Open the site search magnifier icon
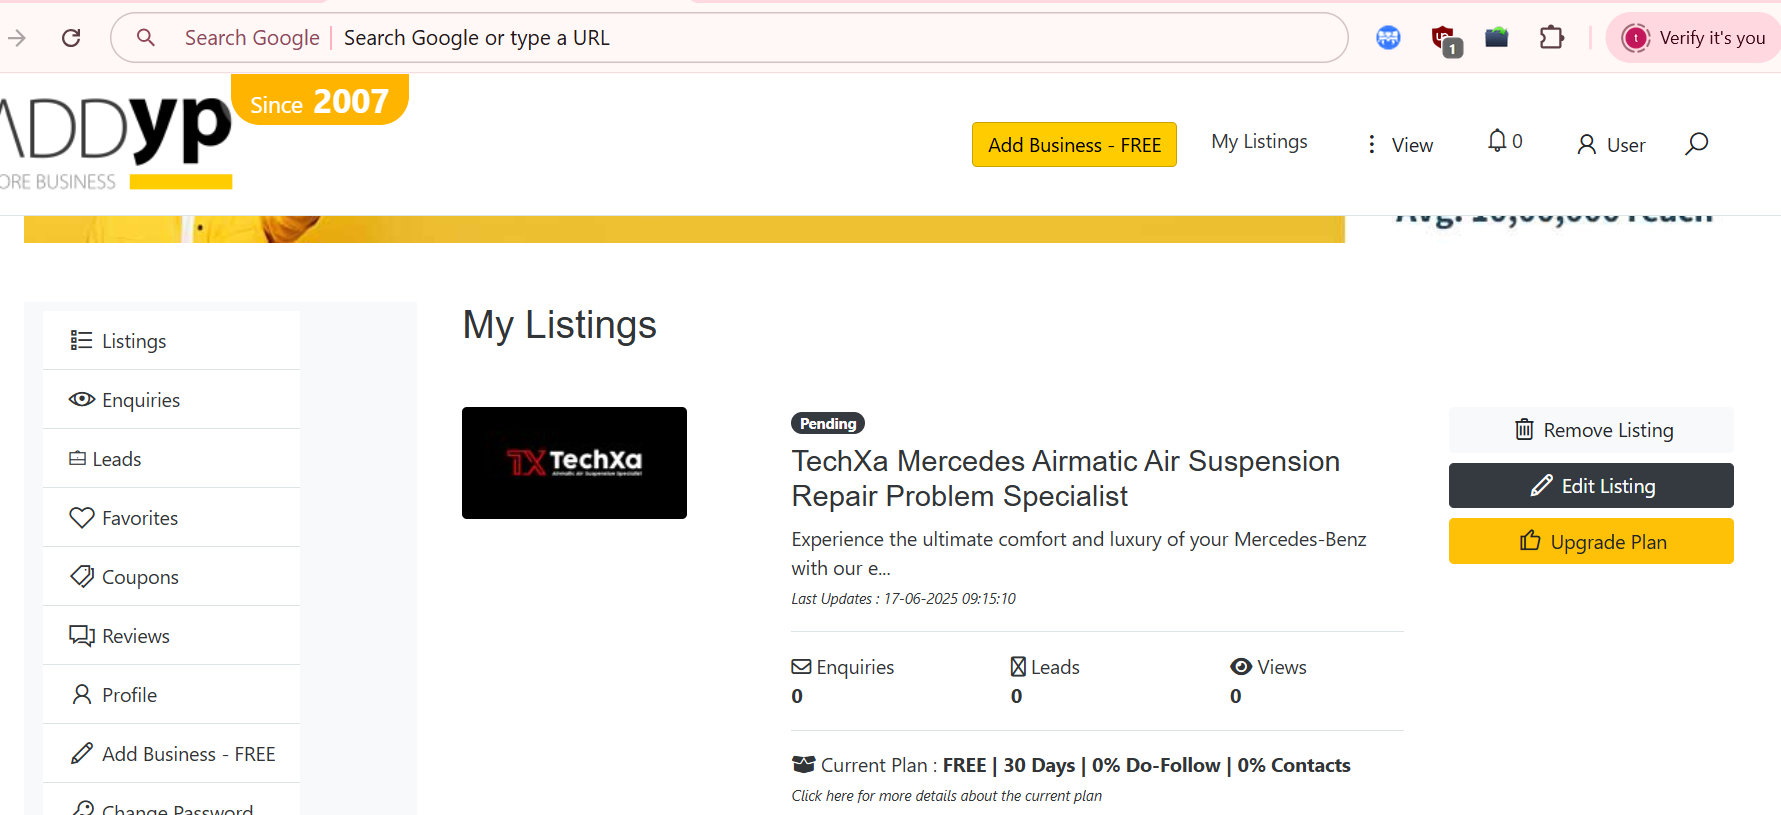The image size is (1781, 815). (1696, 144)
